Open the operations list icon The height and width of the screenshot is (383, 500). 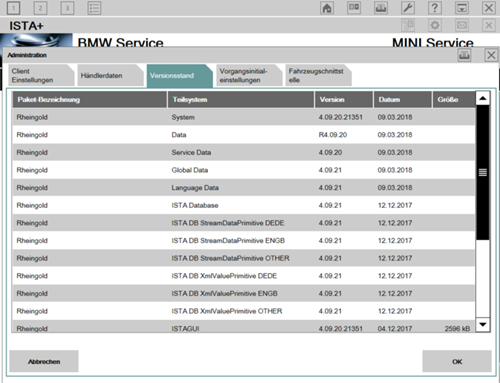pyautogui.click(x=94, y=8)
